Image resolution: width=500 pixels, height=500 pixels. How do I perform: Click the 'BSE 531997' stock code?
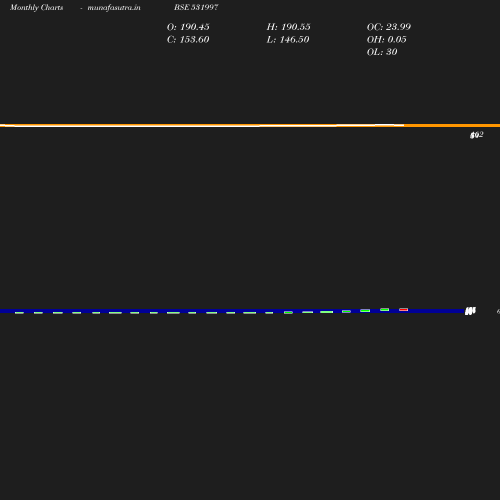(196, 7)
